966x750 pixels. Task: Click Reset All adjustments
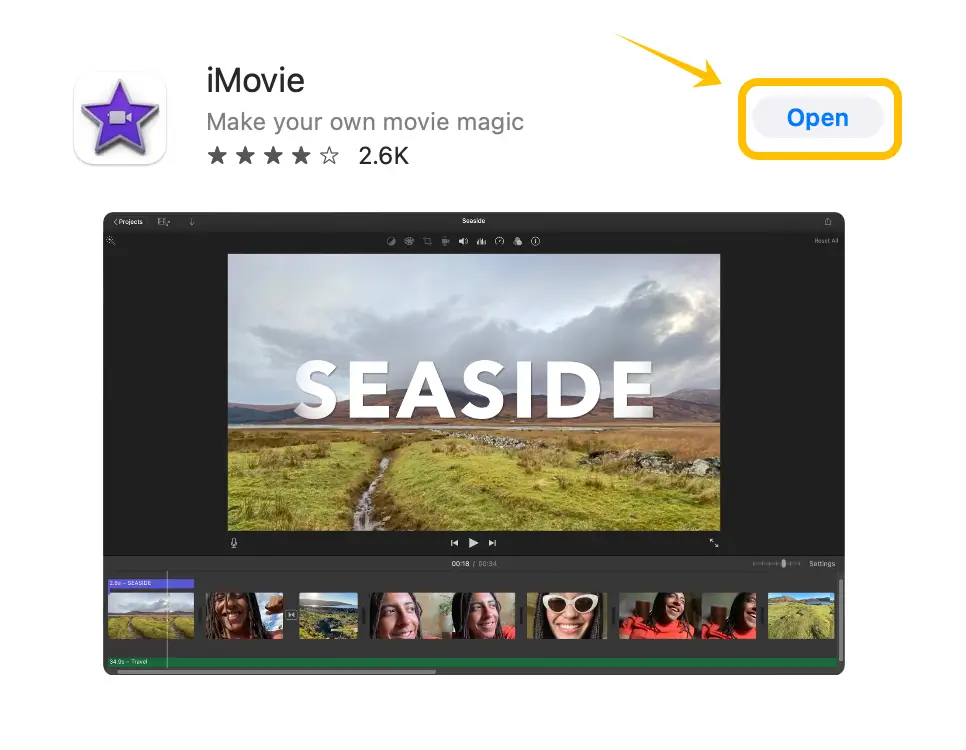coord(826,241)
